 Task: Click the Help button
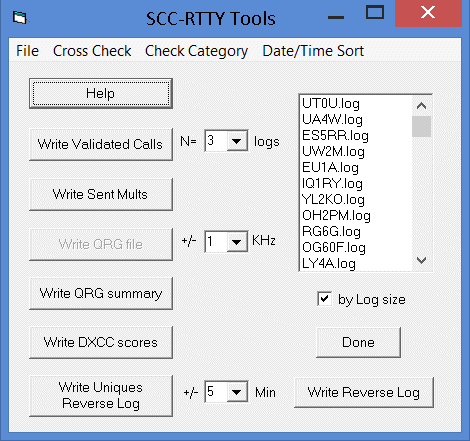[101, 93]
